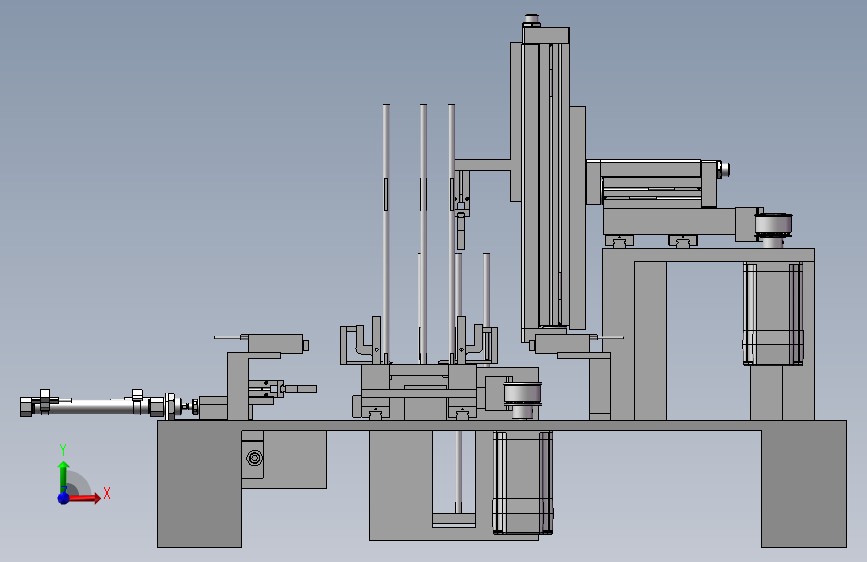Select the leftmost tall vertical guide rod
867x562 pixels.
pos(386,233)
